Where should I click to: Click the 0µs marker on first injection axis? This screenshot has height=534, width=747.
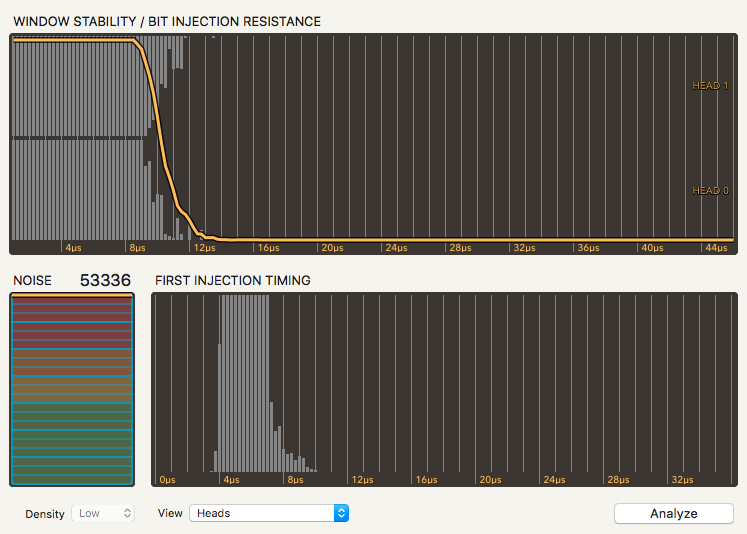[x=167, y=479]
